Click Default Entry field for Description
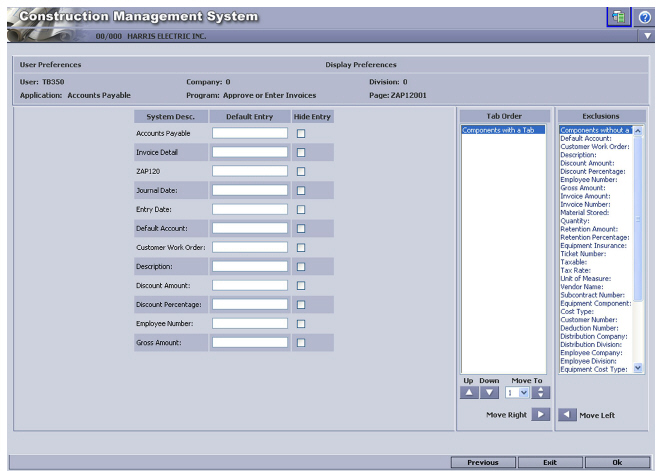664x471 pixels. pos(250,266)
